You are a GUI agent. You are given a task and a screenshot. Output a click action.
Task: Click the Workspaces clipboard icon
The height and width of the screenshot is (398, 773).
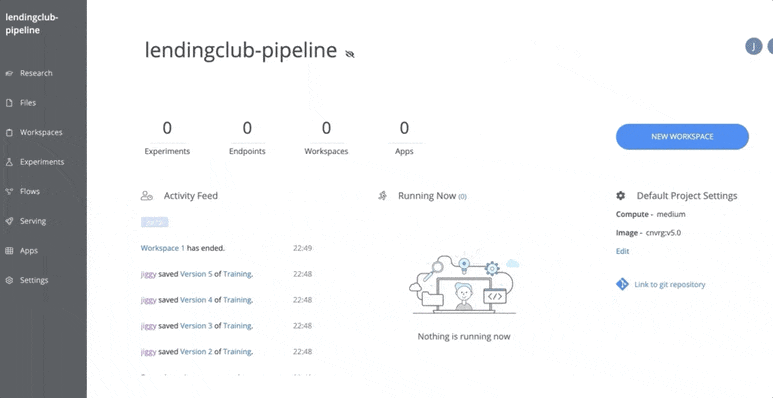point(9,133)
